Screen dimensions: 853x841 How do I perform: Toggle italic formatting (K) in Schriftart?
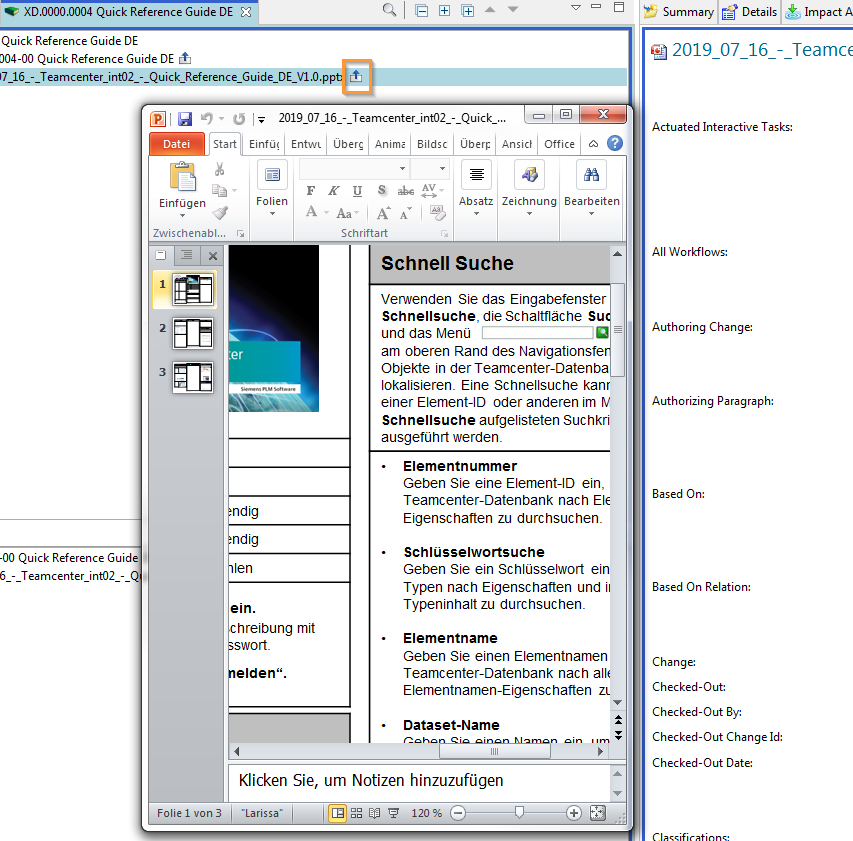coord(334,191)
